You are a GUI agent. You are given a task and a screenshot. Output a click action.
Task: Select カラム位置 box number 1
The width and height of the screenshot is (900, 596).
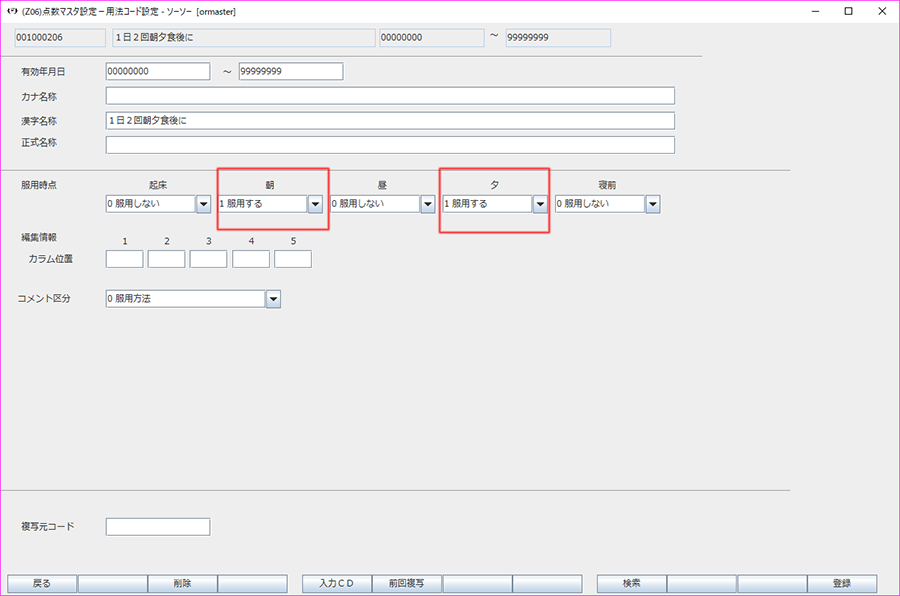(124, 259)
